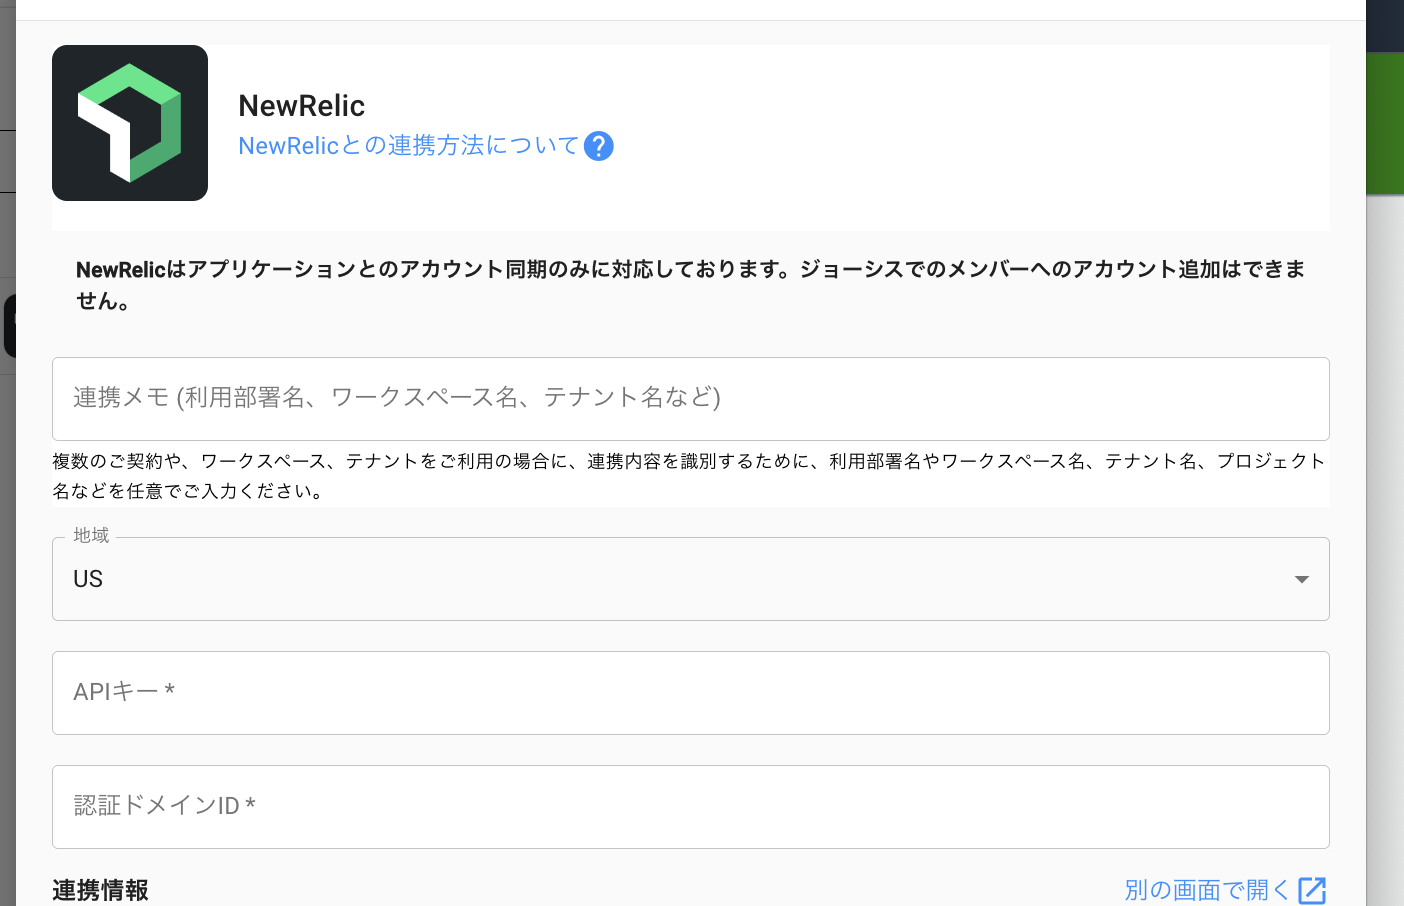Click the blue question mark help icon
Viewport: 1404px width, 906px height.
(x=598, y=146)
